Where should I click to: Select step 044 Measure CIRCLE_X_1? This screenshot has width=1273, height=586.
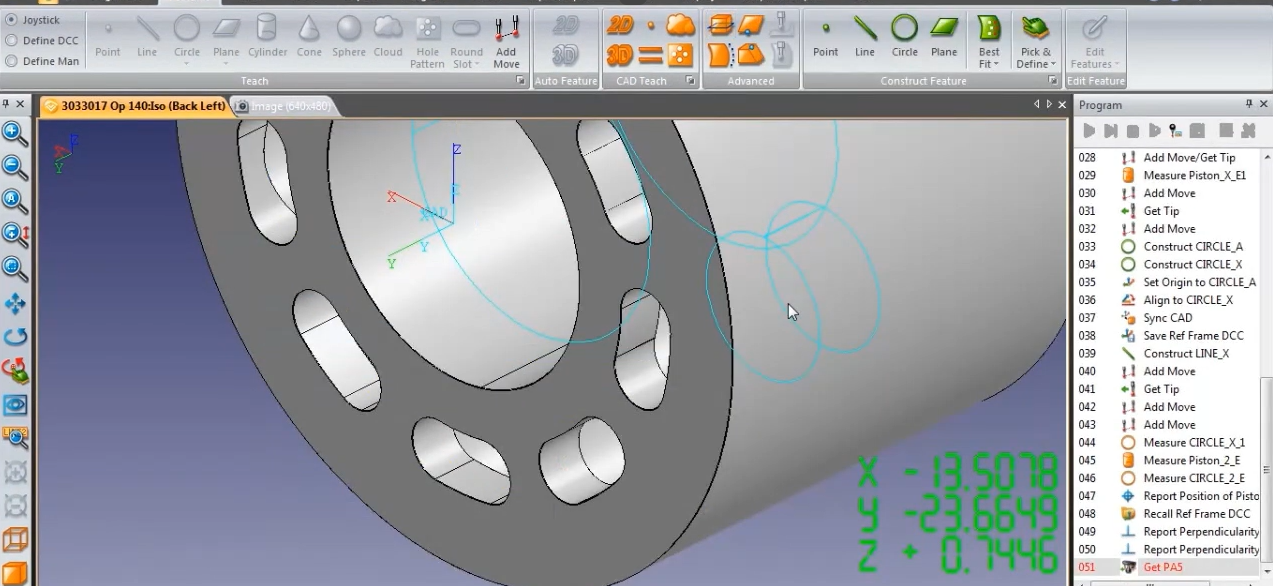pyautogui.click(x=1166, y=442)
